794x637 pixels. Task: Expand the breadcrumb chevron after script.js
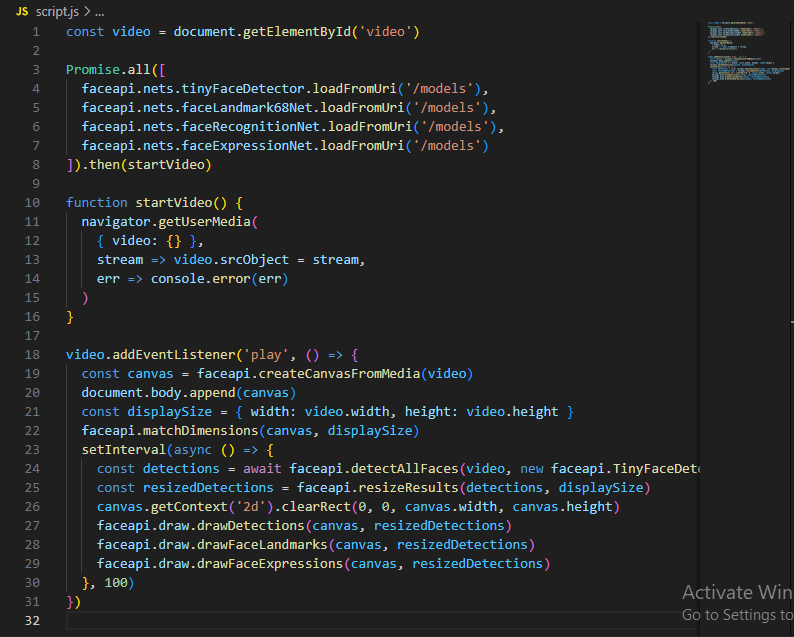tap(87, 11)
